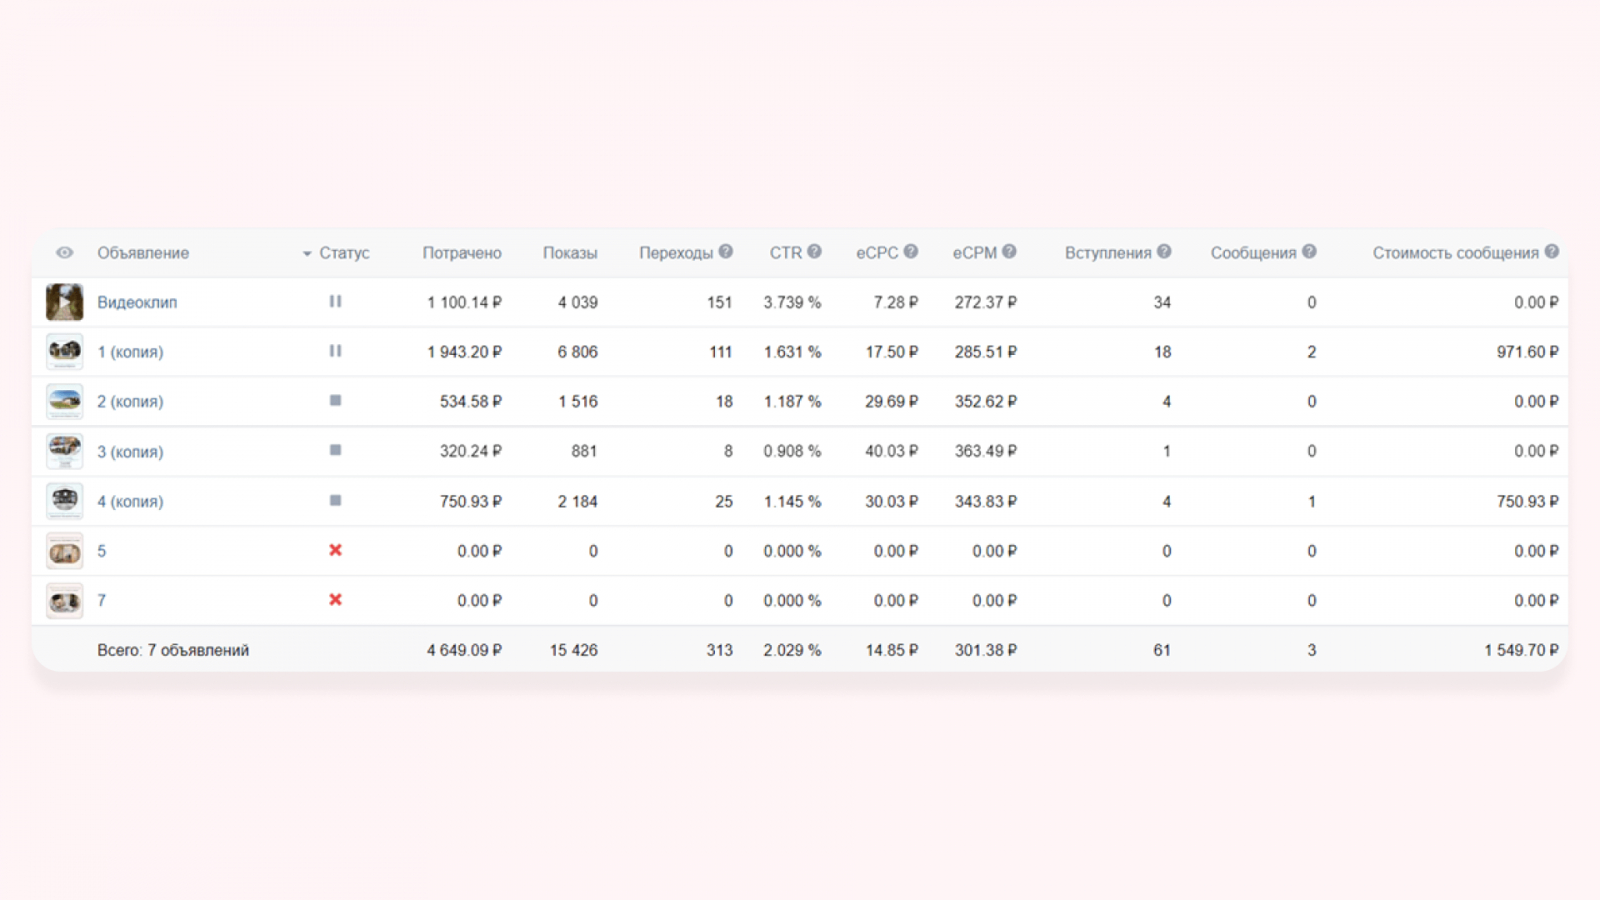
Task: Open the 4 (копия) ad link
Action: coord(130,502)
